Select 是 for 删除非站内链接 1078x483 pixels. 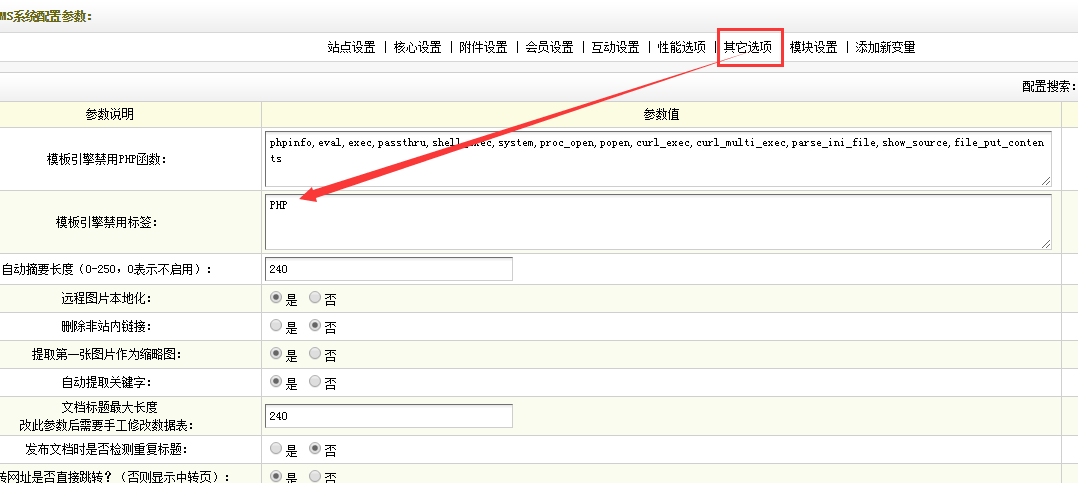pos(277,326)
